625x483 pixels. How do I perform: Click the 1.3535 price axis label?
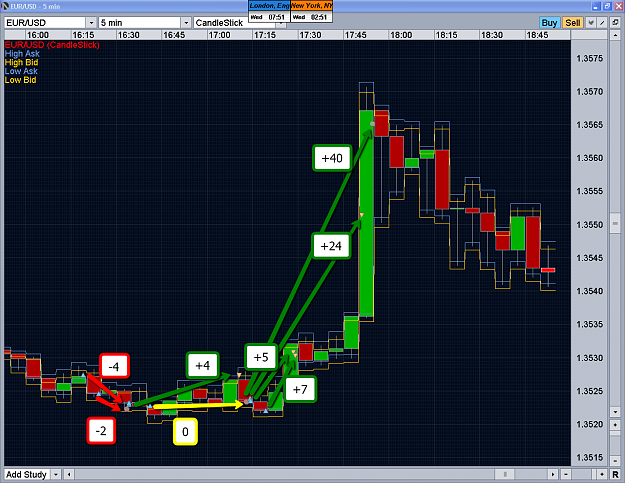590,324
